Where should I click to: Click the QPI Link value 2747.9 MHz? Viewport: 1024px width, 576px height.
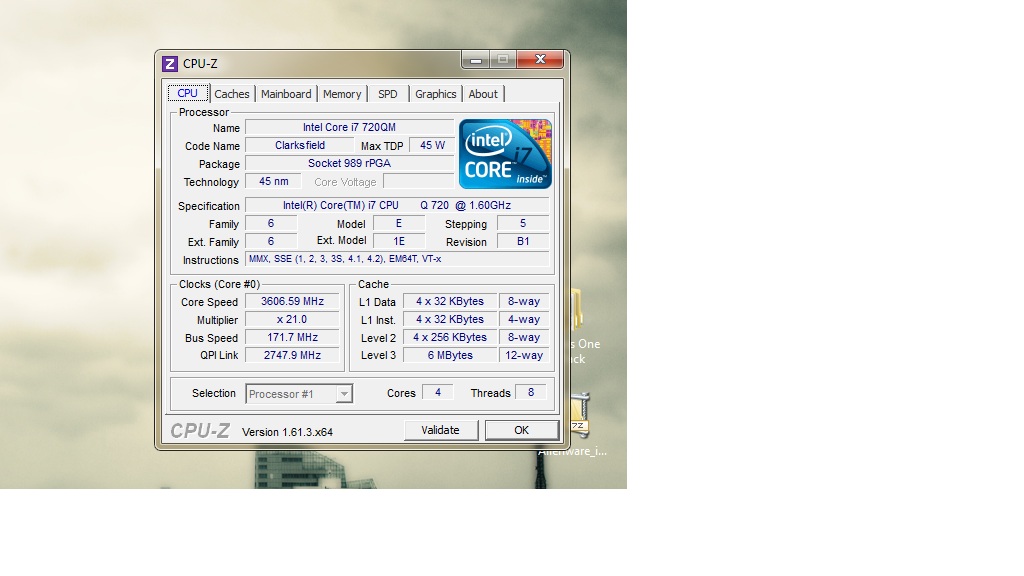tap(292, 355)
